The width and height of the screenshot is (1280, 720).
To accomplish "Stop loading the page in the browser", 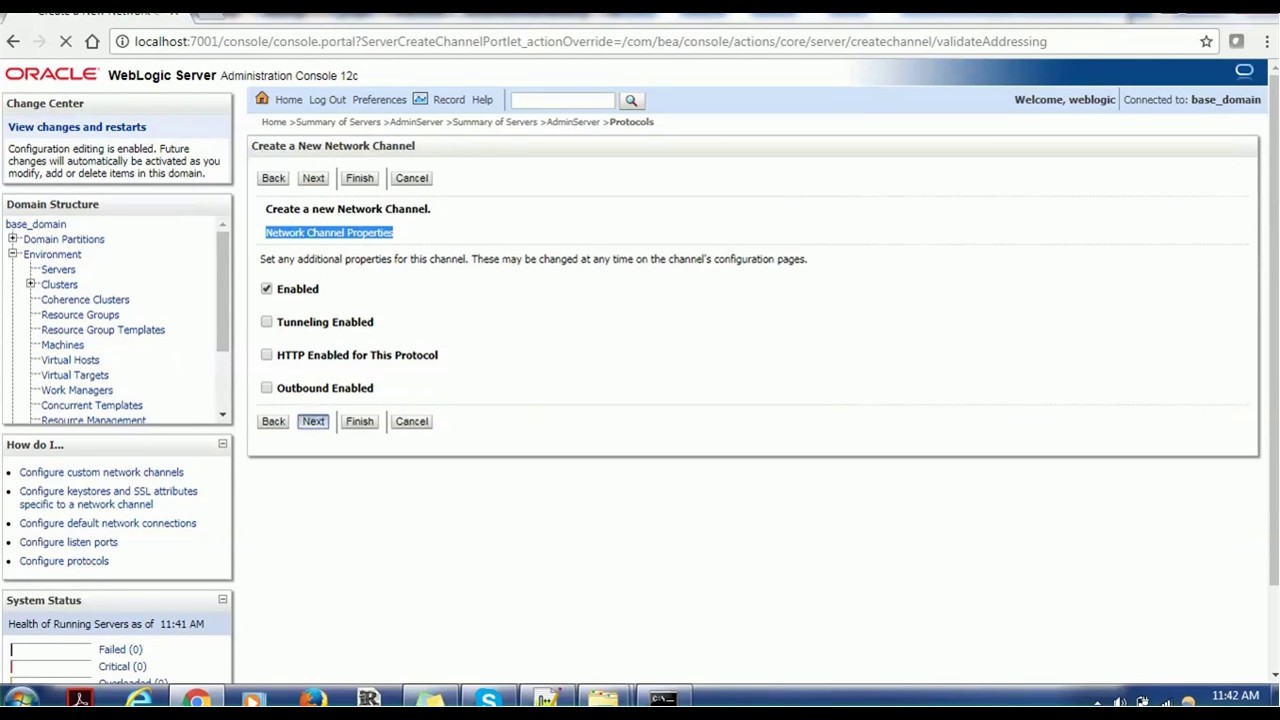I will [66, 41].
